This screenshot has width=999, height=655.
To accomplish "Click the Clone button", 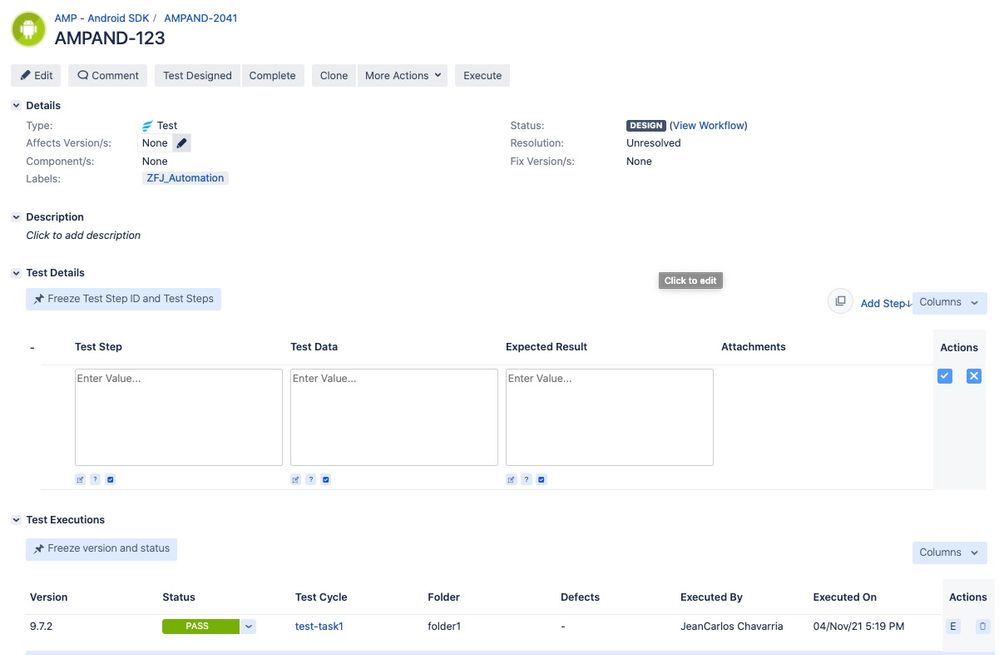I will pyautogui.click(x=334, y=75).
